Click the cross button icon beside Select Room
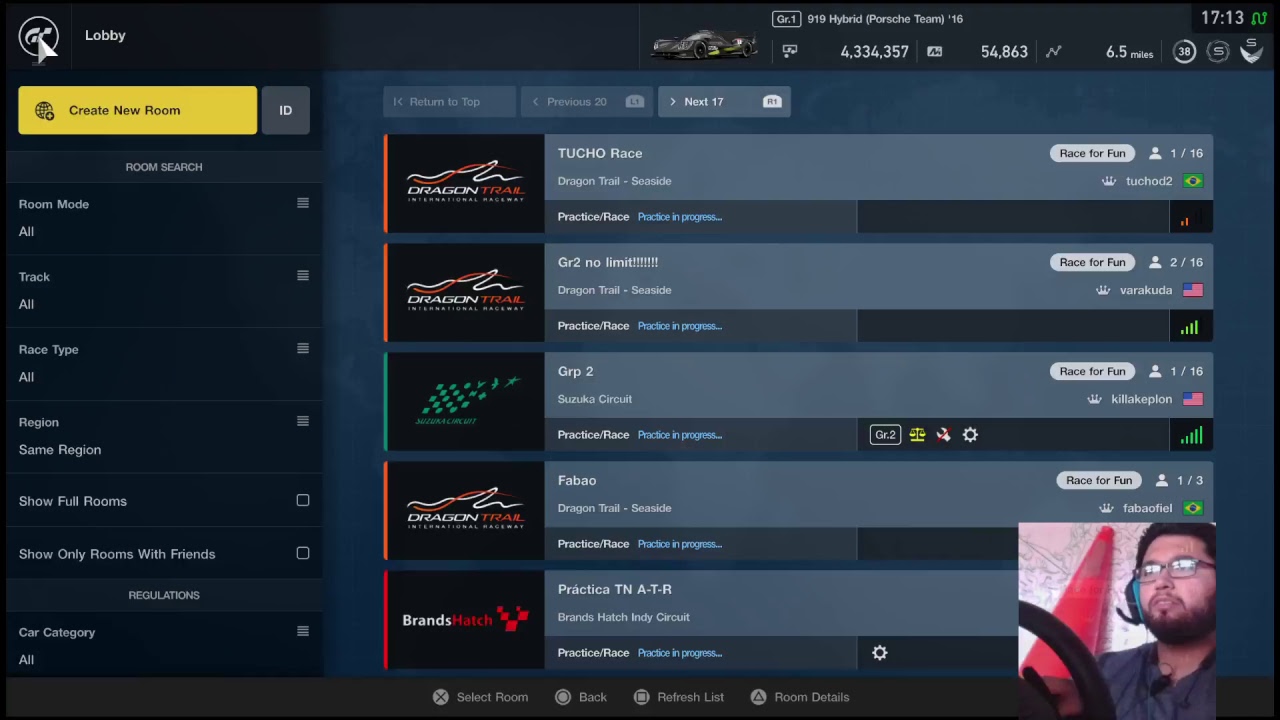The width and height of the screenshot is (1280, 720). pos(441,697)
